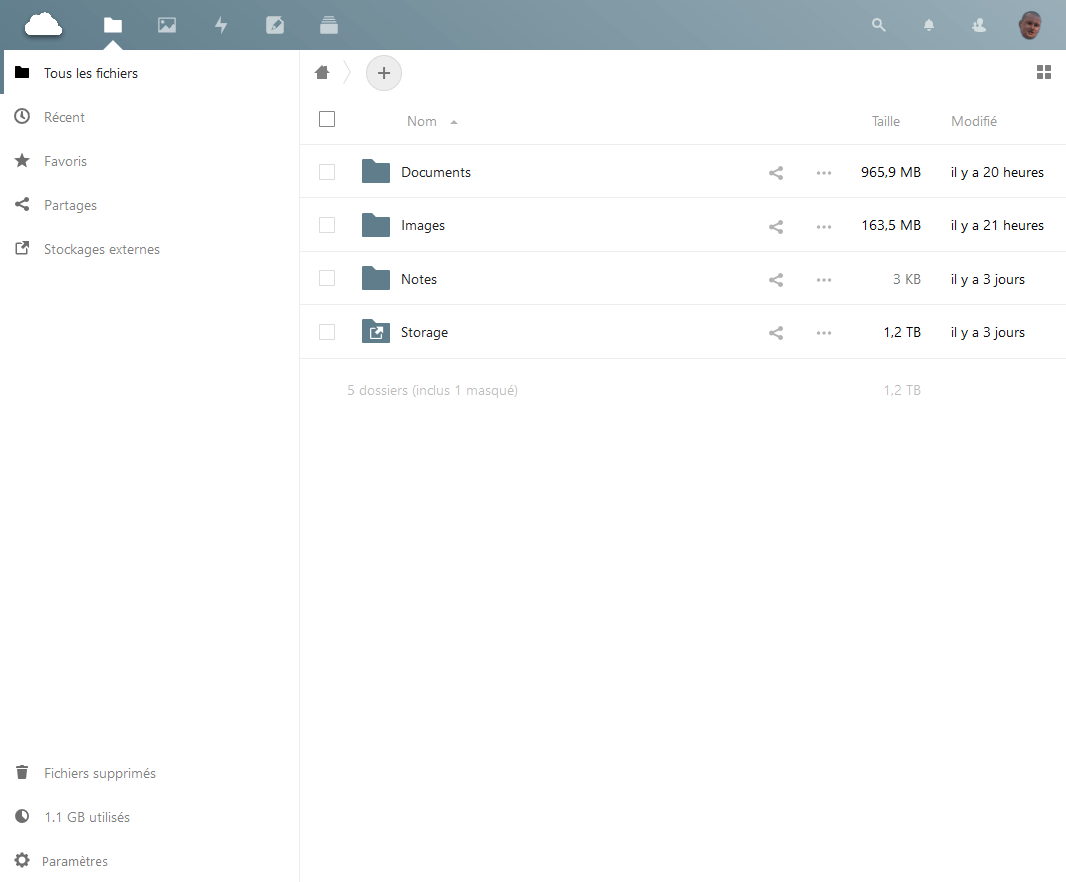Select the Storage folder checkbox

(327, 332)
